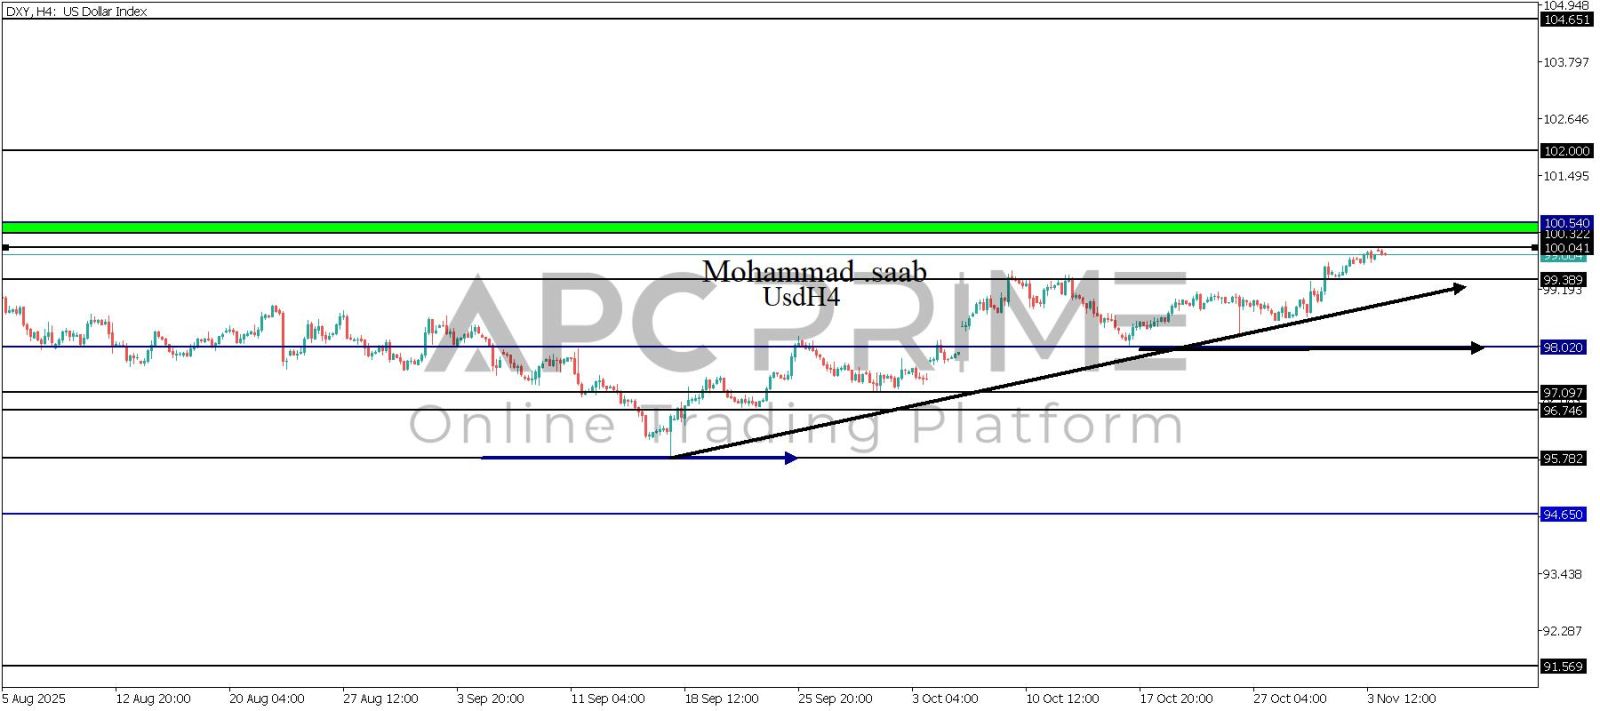1600x711 pixels.
Task: Click the DXY, H4 chart title
Action: (x=76, y=11)
